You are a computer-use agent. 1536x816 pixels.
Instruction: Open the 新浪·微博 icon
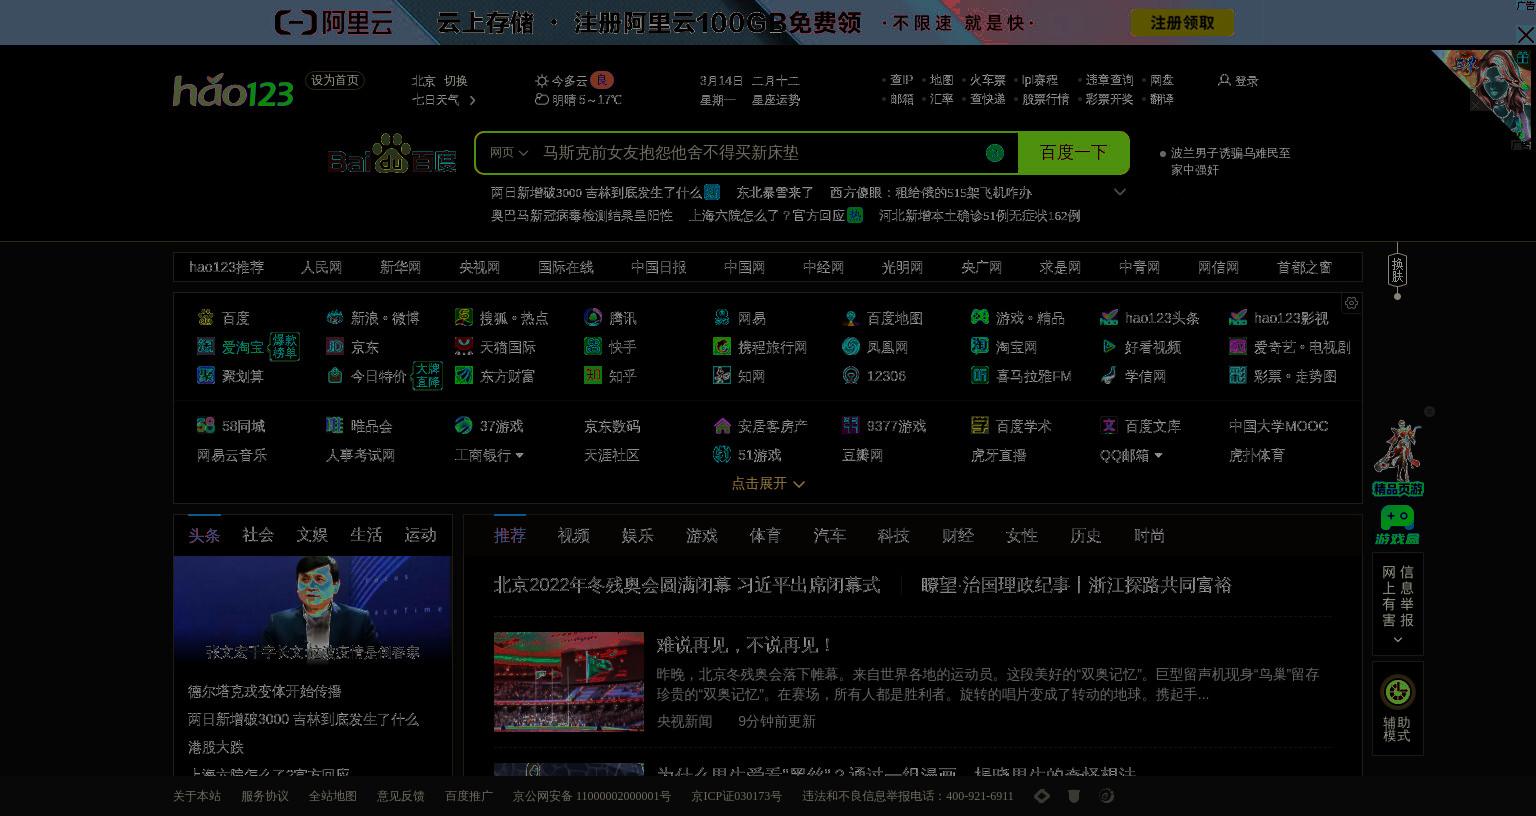pyautogui.click(x=334, y=318)
